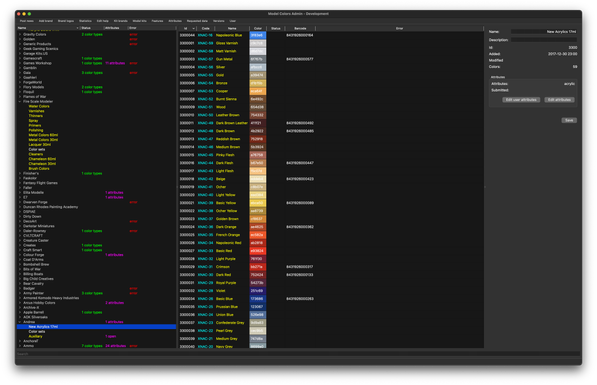The width and height of the screenshot is (597, 385).
Task: Select the New Acrylics 17ml range
Action: (x=96, y=327)
